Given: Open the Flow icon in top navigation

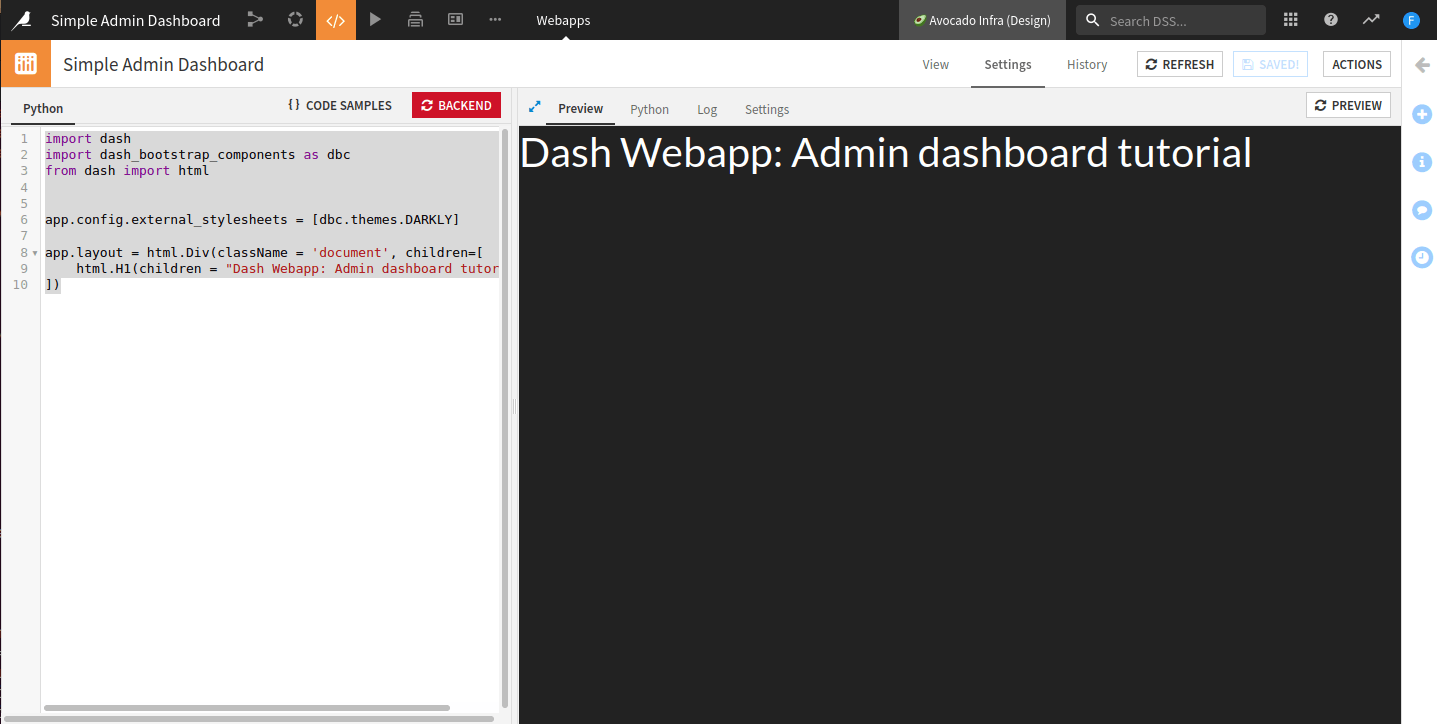Looking at the screenshot, I should (255, 20).
